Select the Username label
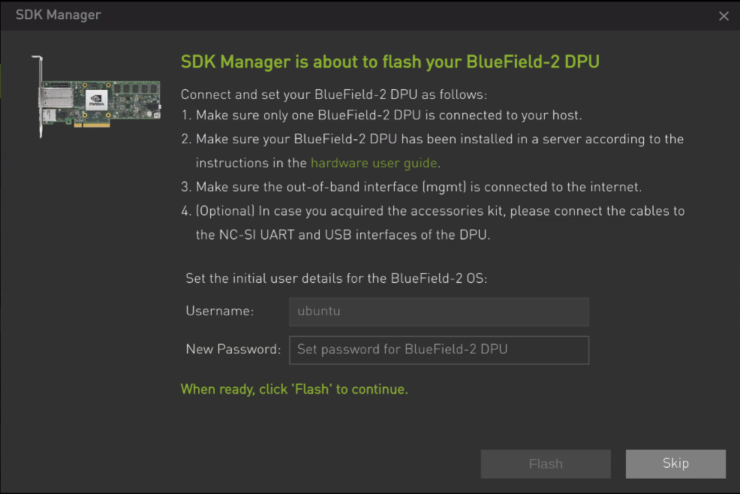The width and height of the screenshot is (740, 494). (x=219, y=311)
